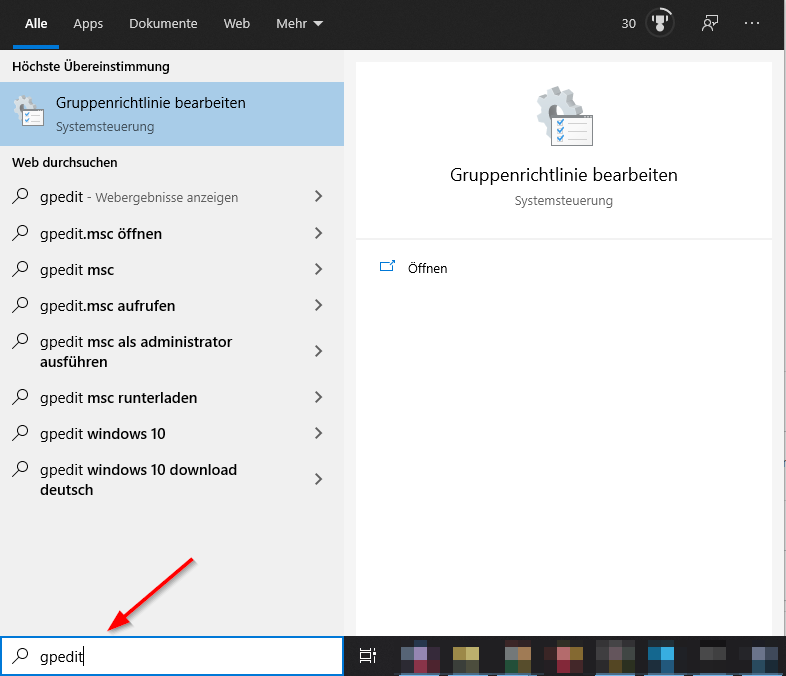Expand the Mehr dropdown
Screen dimensions: 786x676
pyautogui.click(x=299, y=24)
